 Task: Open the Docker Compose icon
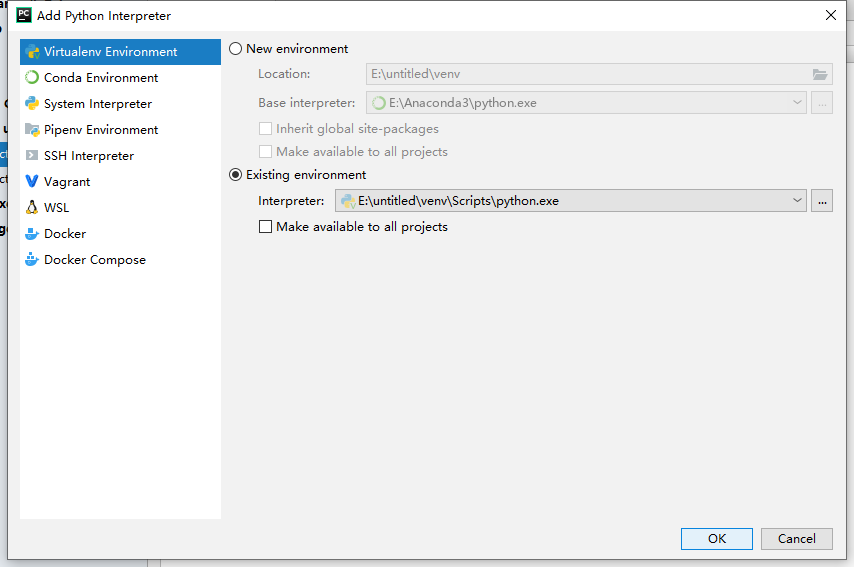click(32, 259)
